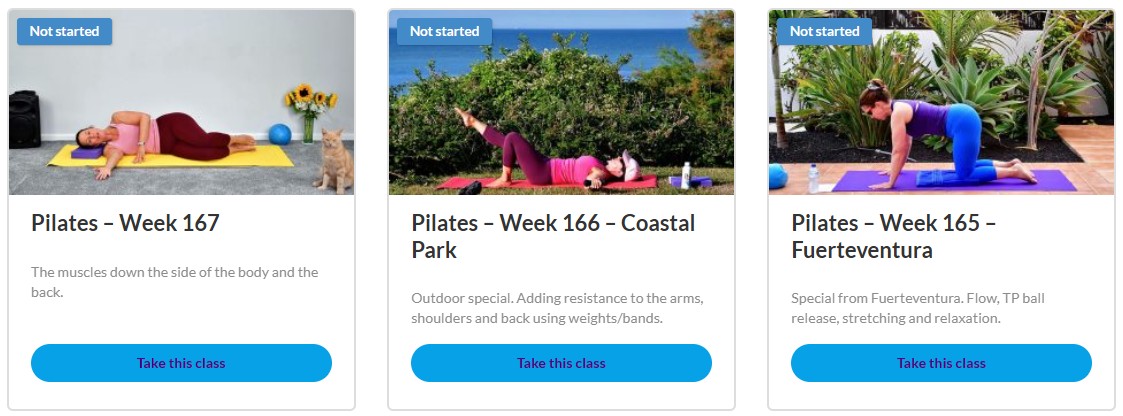Click the Not started label on Week 166
Image resolution: width=1123 pixels, height=416 pixels.
pyautogui.click(x=444, y=31)
